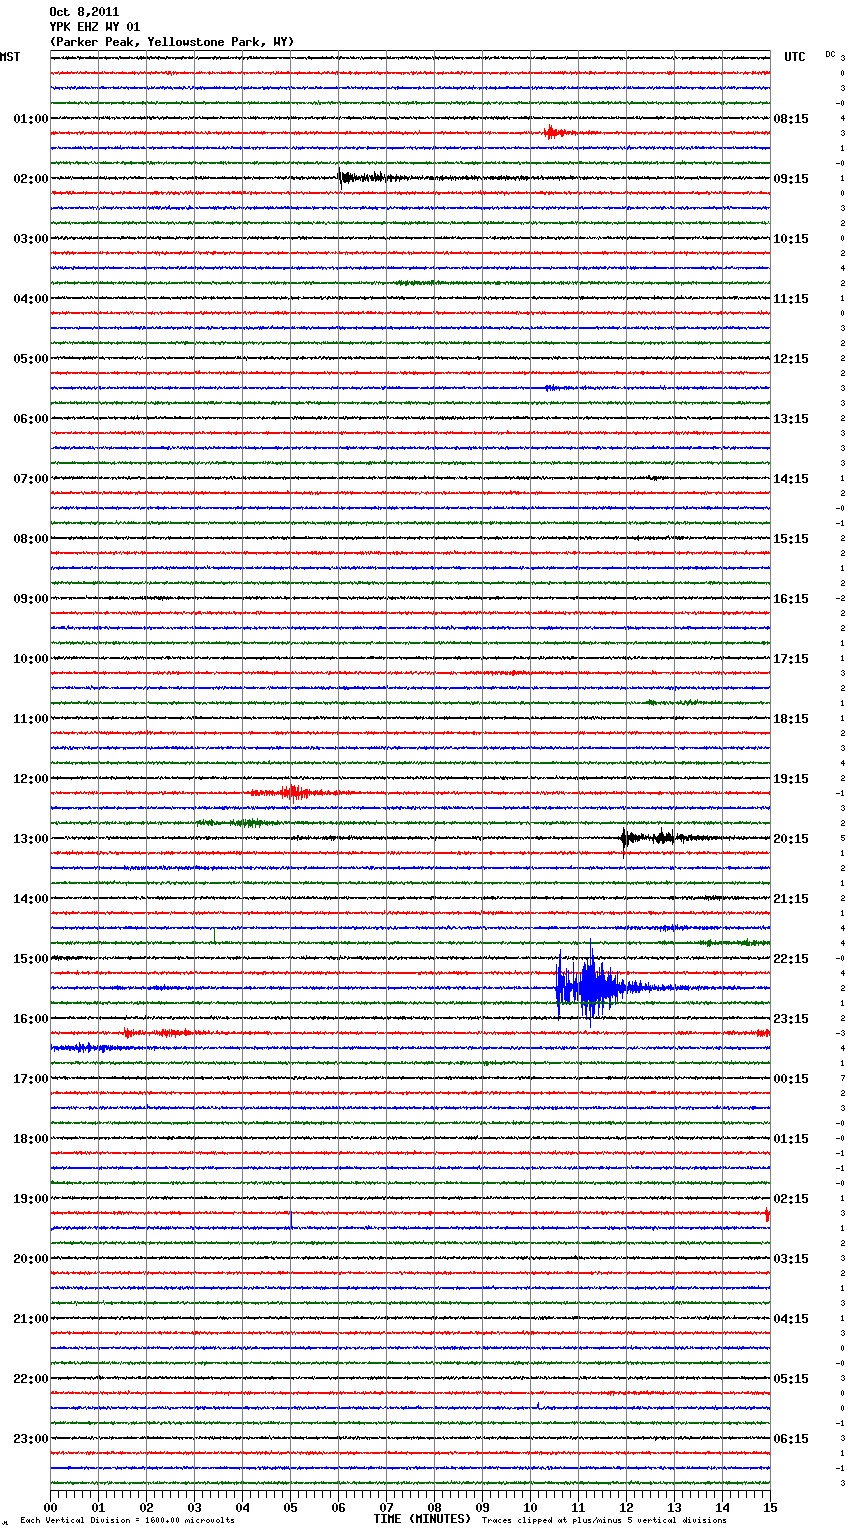Viewport: 850px width, 1534px height.
Task: Click the '12' minute tick on bottom axis
Action: (x=626, y=1507)
